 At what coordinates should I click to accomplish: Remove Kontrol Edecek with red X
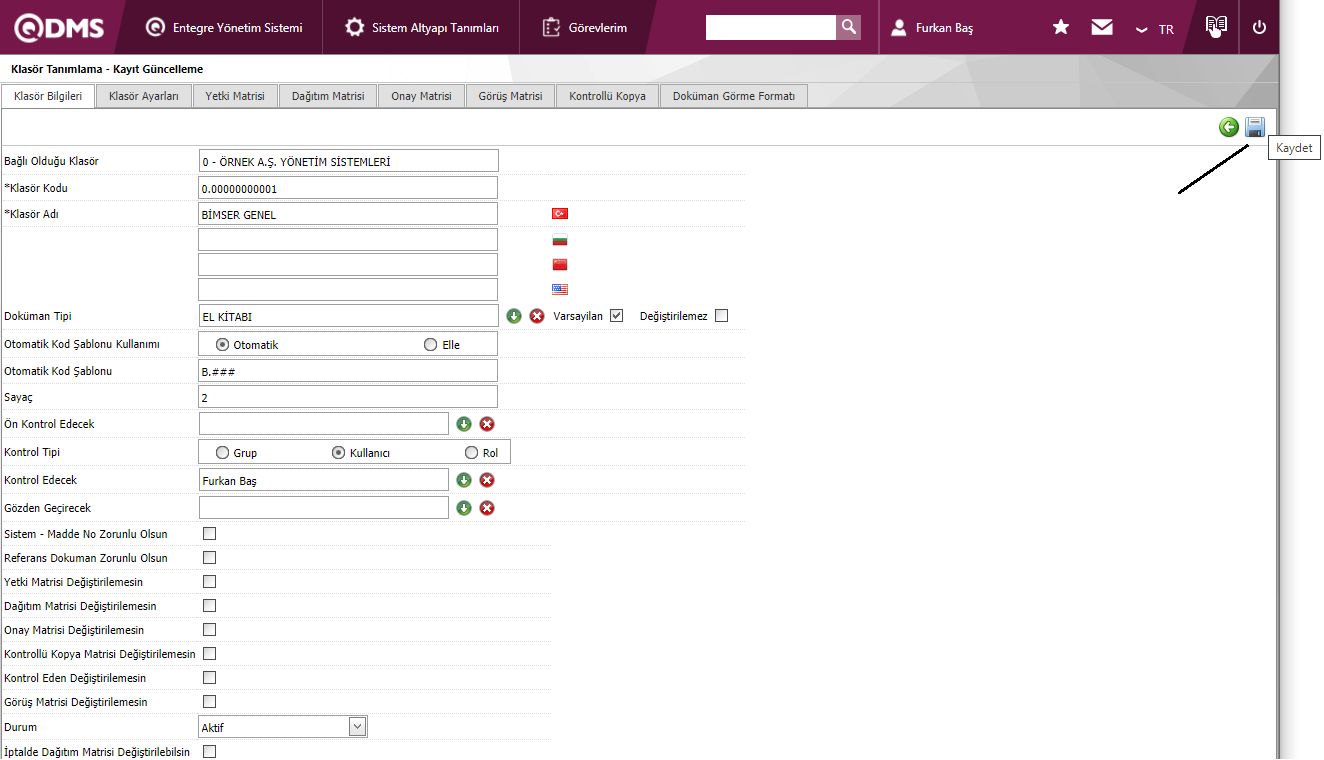point(487,480)
